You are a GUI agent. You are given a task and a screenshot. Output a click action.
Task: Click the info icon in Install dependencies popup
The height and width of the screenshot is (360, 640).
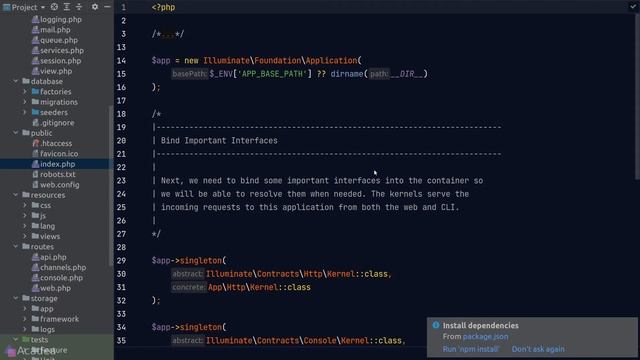tap(436, 325)
